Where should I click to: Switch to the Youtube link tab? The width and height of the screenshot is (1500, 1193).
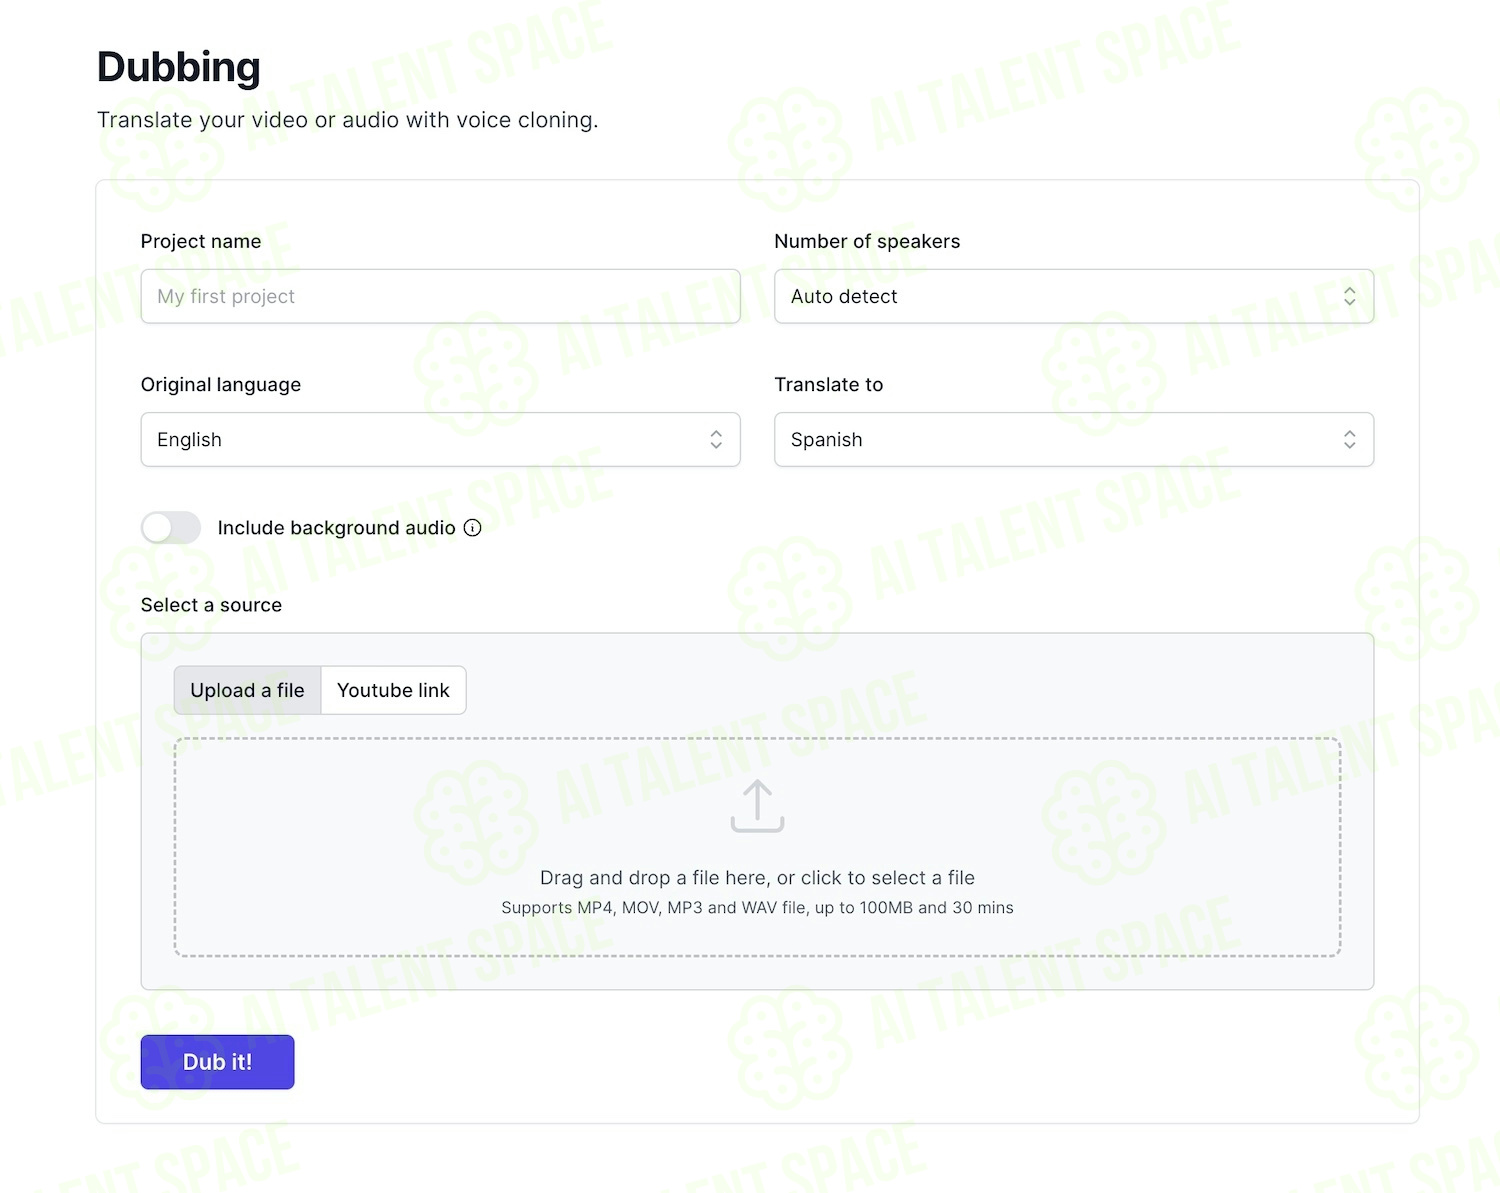click(x=393, y=690)
